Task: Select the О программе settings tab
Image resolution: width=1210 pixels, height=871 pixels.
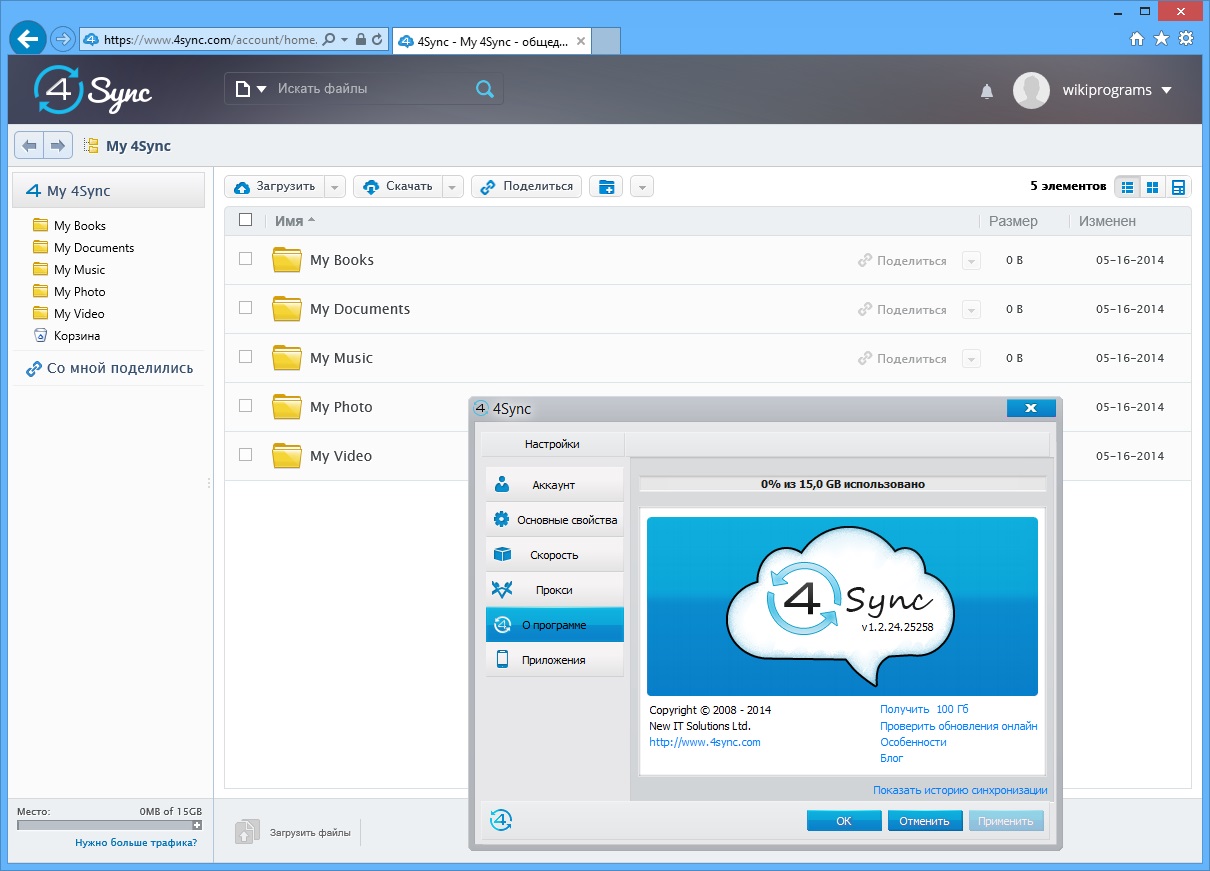Action: pos(554,625)
